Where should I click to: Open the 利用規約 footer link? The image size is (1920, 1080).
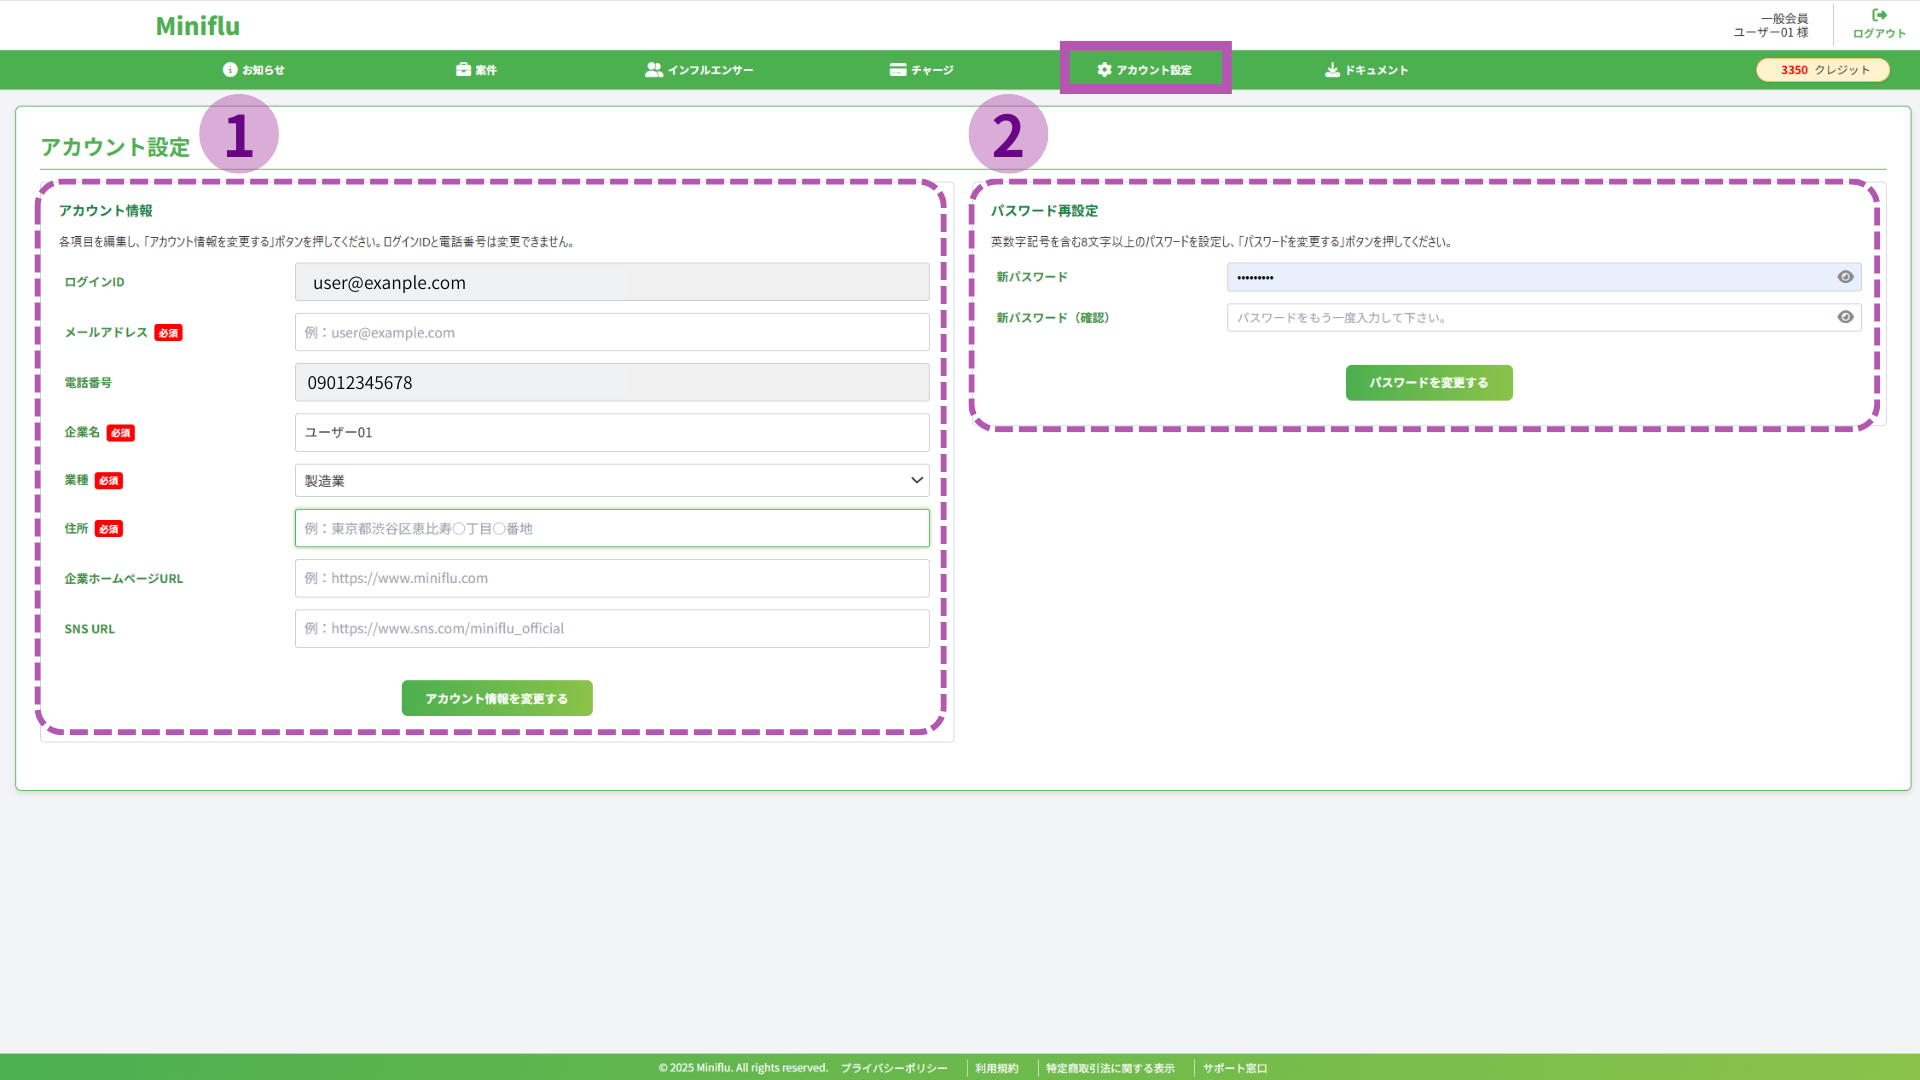(x=996, y=1068)
